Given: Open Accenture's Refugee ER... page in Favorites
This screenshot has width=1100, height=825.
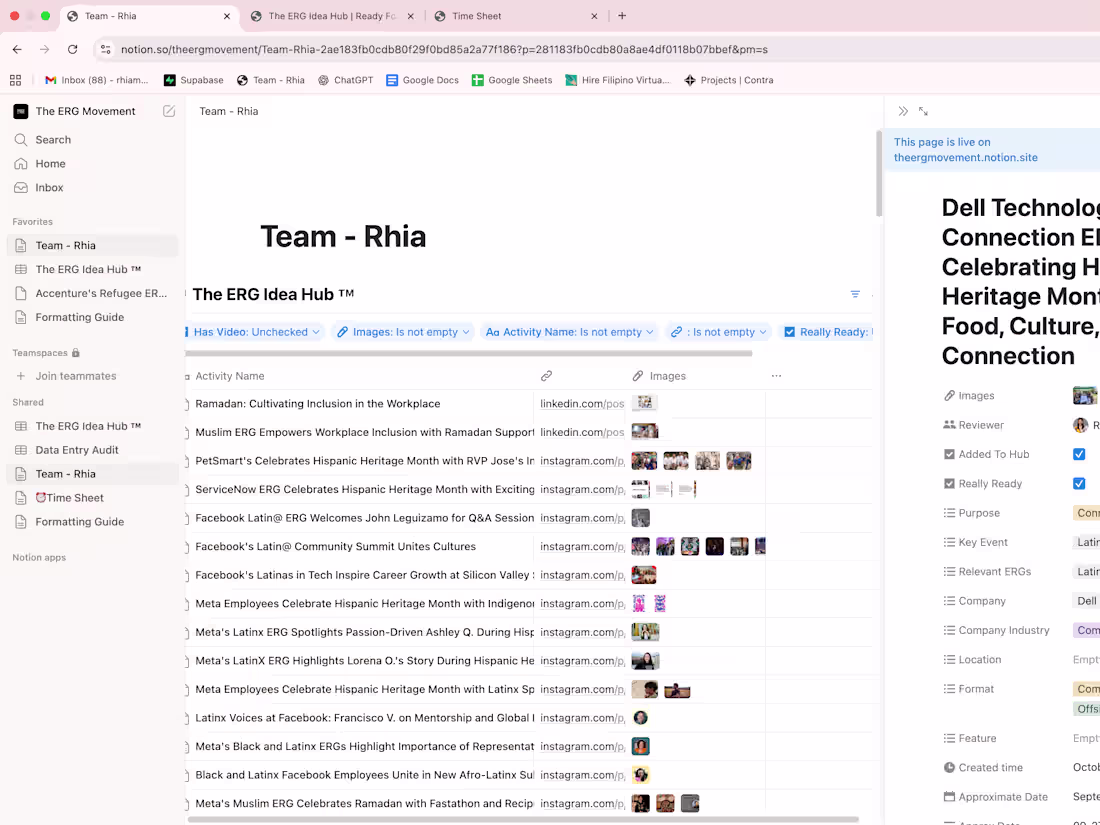Looking at the screenshot, I should point(91,293).
